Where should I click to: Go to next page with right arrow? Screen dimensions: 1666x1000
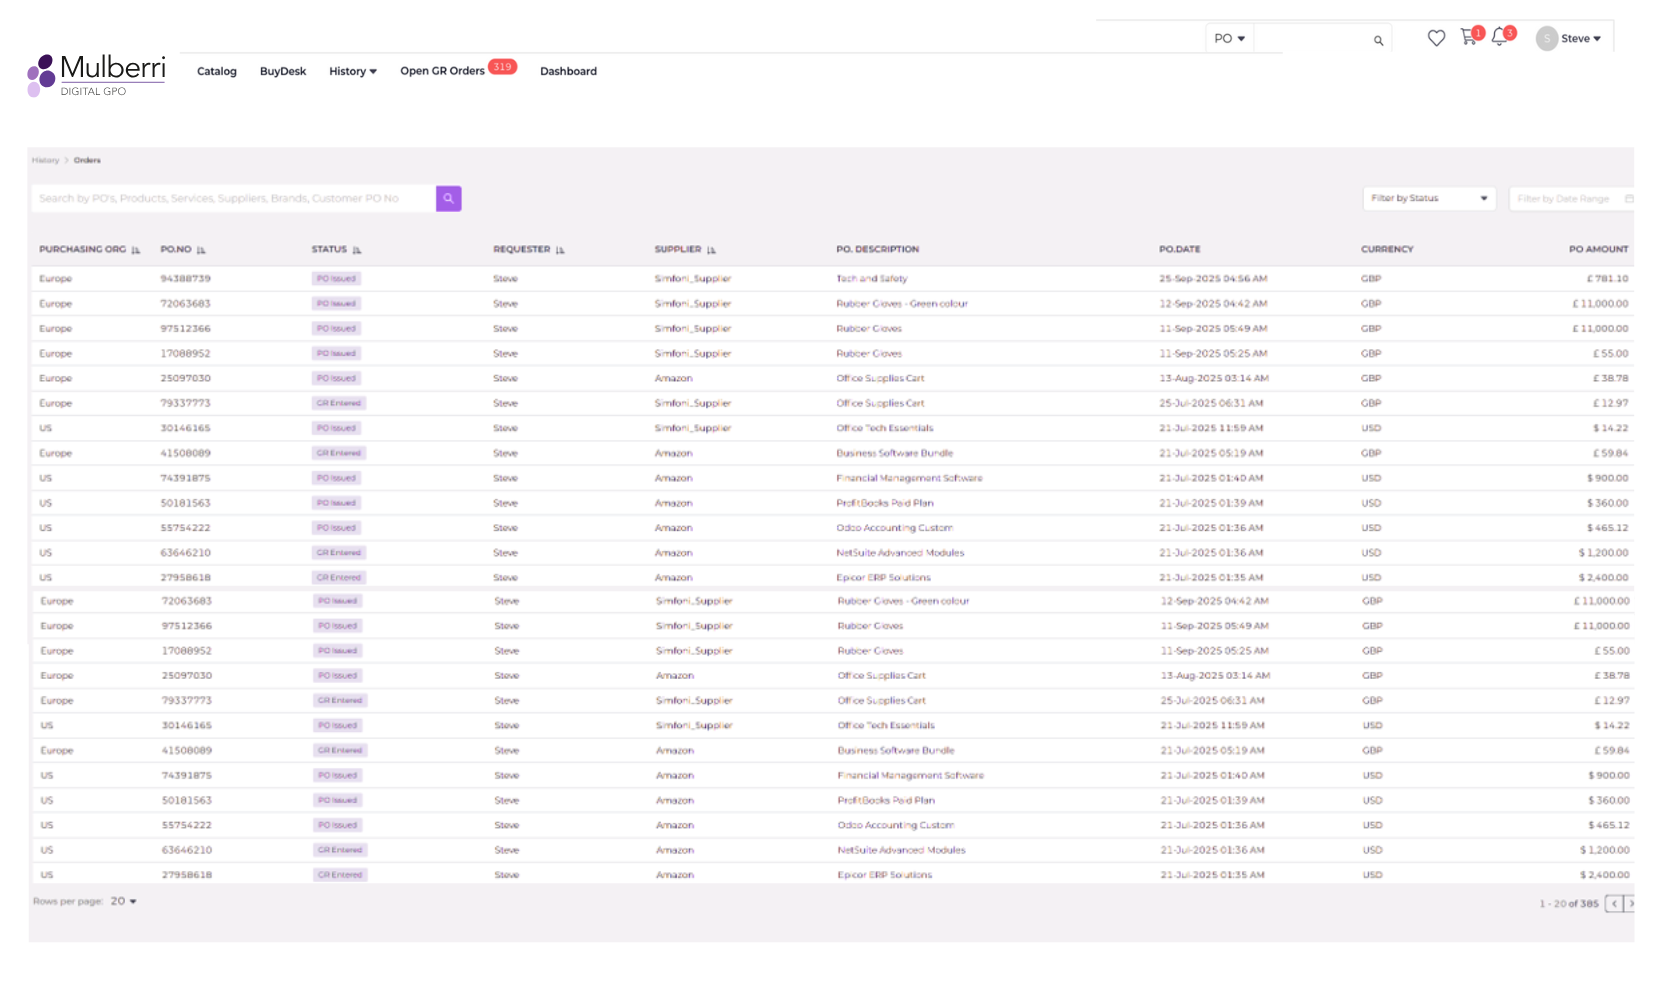tap(1632, 902)
